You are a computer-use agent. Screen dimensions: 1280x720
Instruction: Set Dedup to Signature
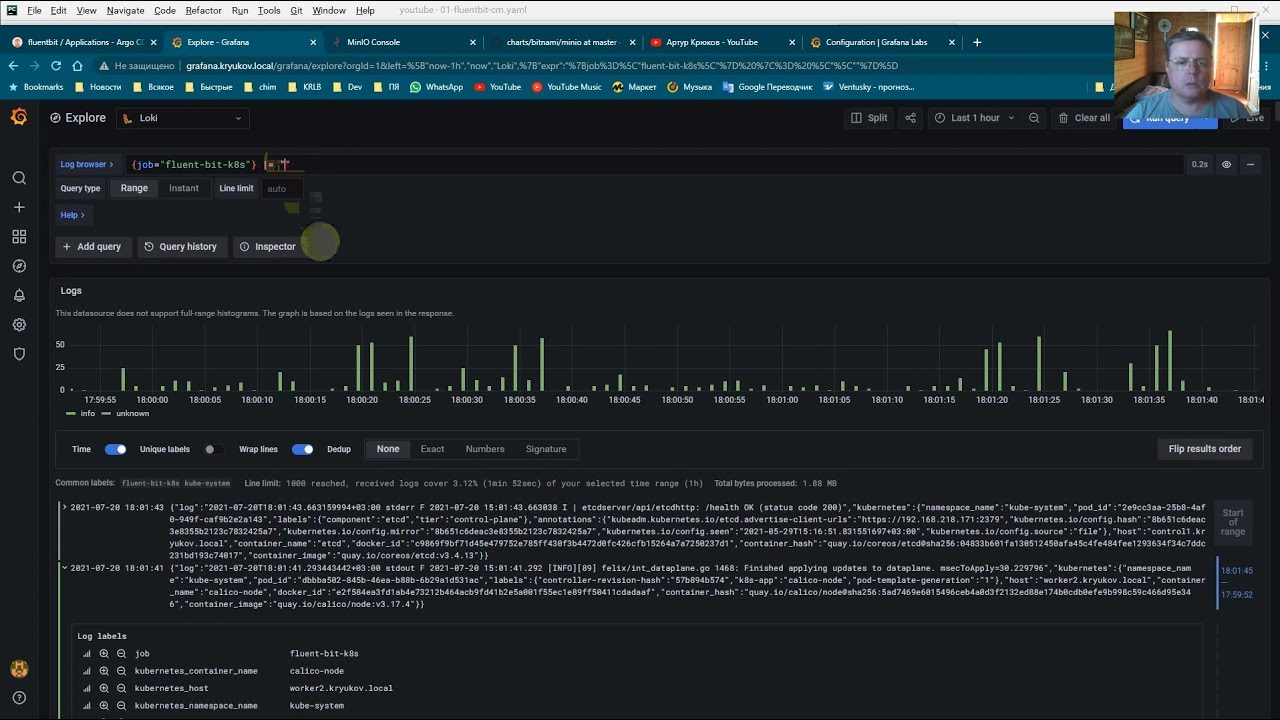(546, 449)
